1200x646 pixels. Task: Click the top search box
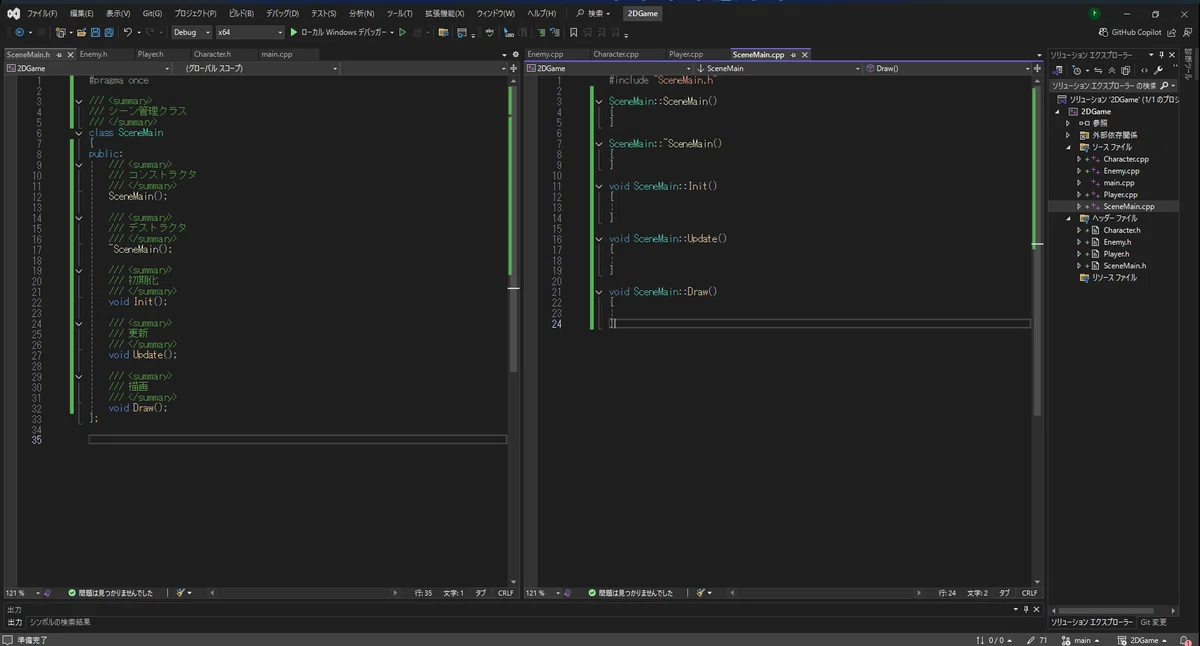tap(594, 13)
